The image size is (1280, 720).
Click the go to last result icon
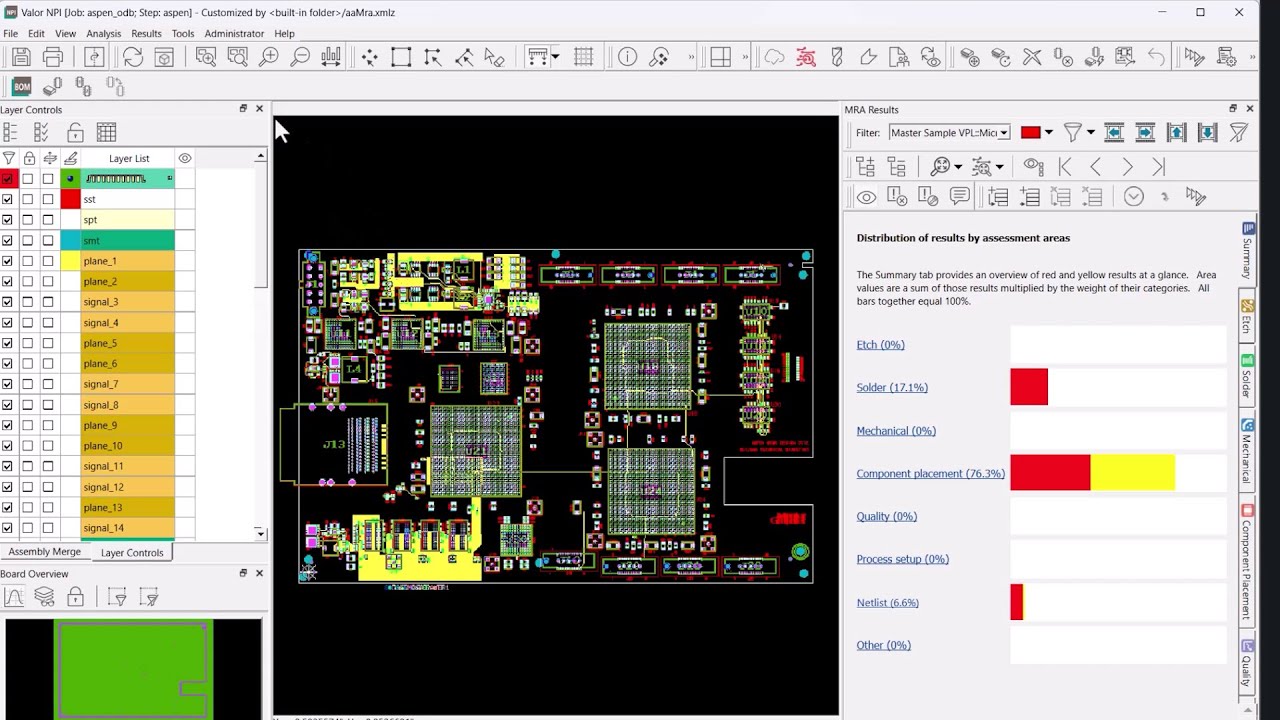pos(1159,167)
